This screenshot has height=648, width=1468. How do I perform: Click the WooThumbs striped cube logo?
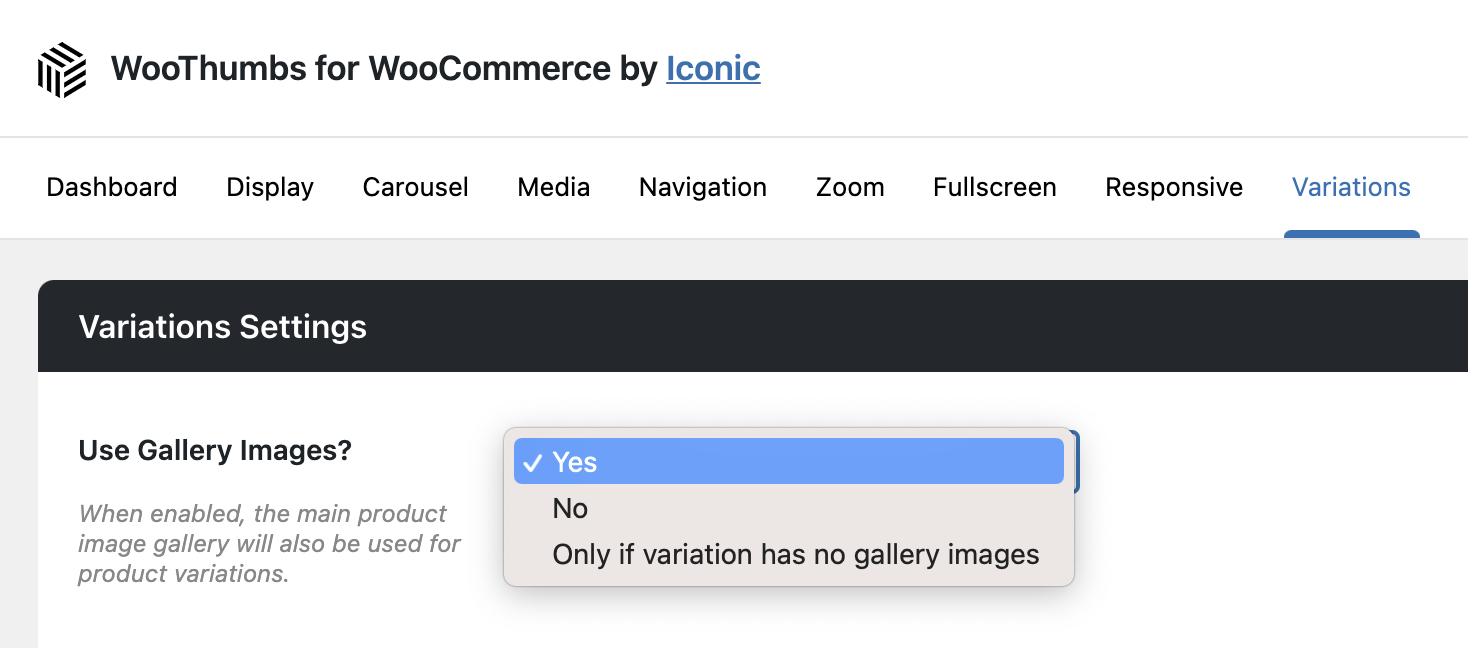click(x=62, y=69)
